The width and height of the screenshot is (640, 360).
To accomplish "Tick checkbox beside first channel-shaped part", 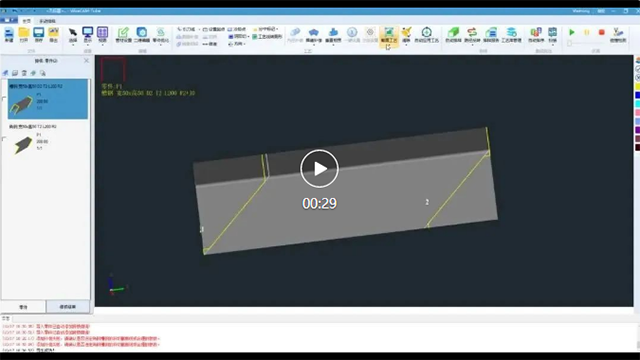I will (x=4, y=99).
